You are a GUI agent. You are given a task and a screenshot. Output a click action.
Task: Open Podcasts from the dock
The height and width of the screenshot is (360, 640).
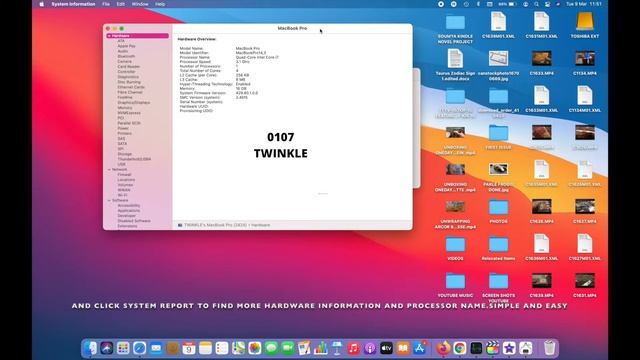click(370, 348)
